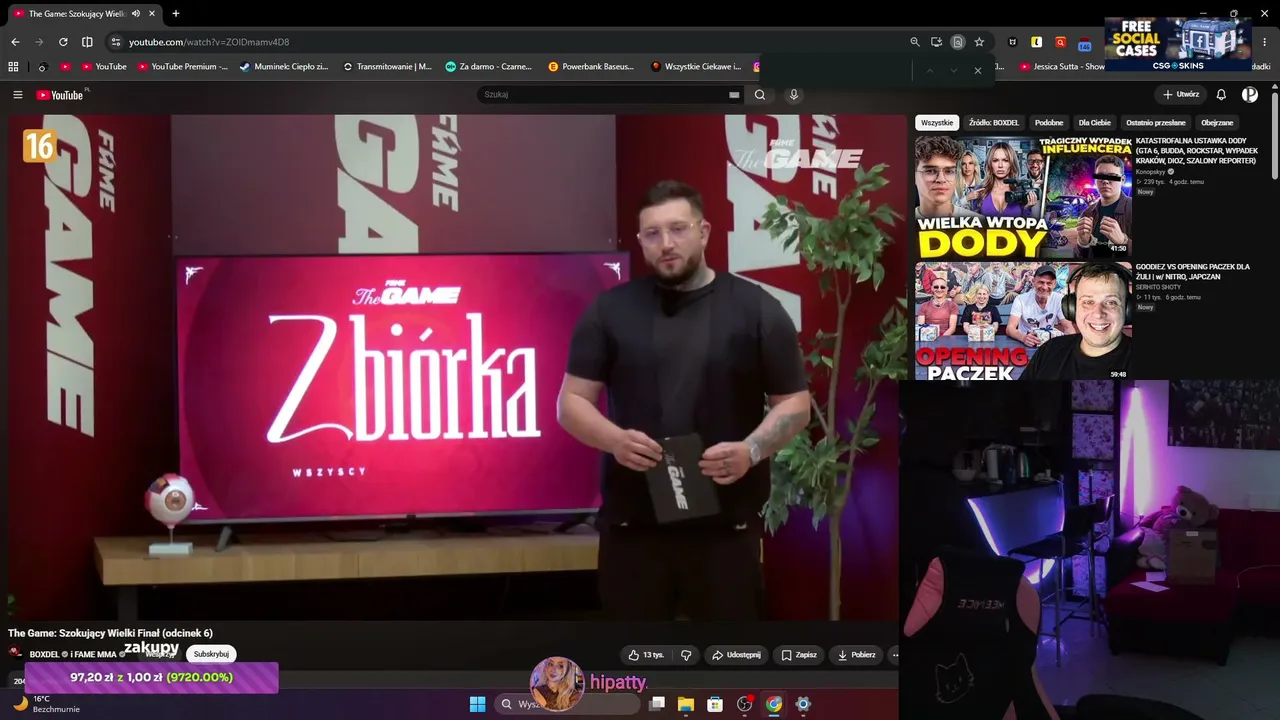Open File Explorer from the taskbar
Screen dimensions: 1280x720
click(x=686, y=704)
